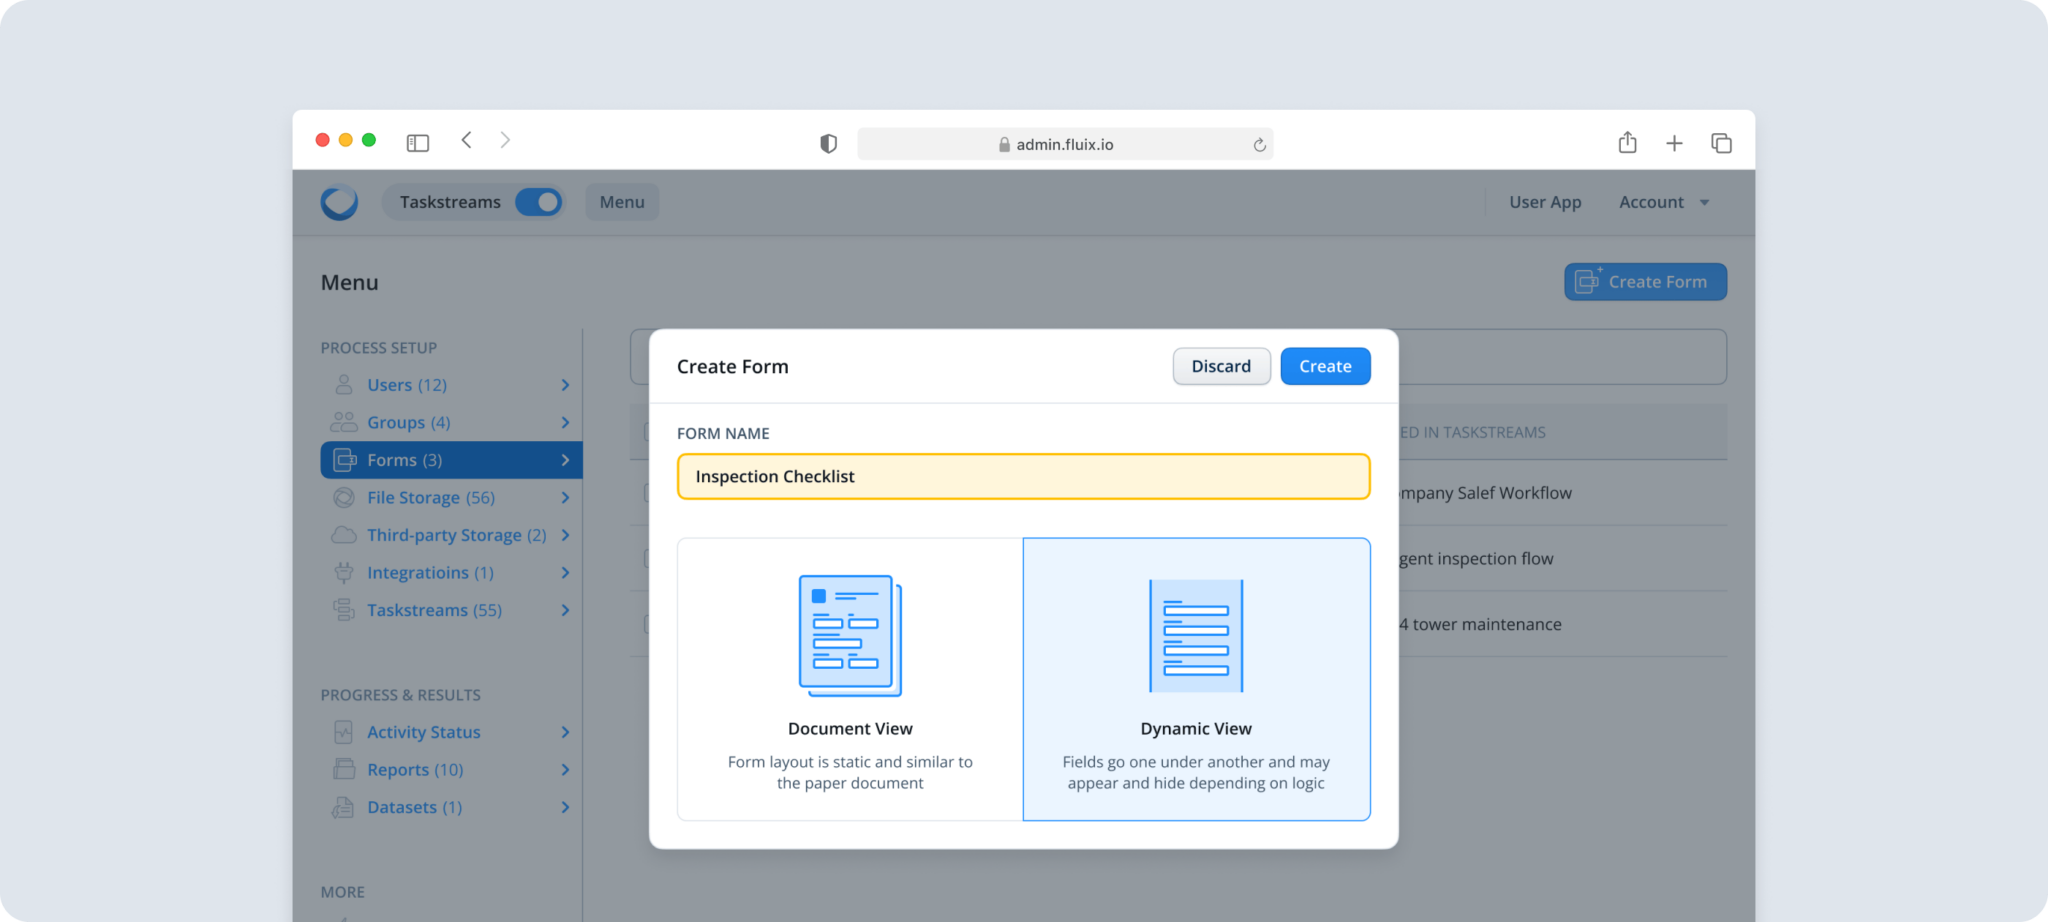Click the File Storage lock icon
This screenshot has height=922, width=2048.
(x=343, y=497)
